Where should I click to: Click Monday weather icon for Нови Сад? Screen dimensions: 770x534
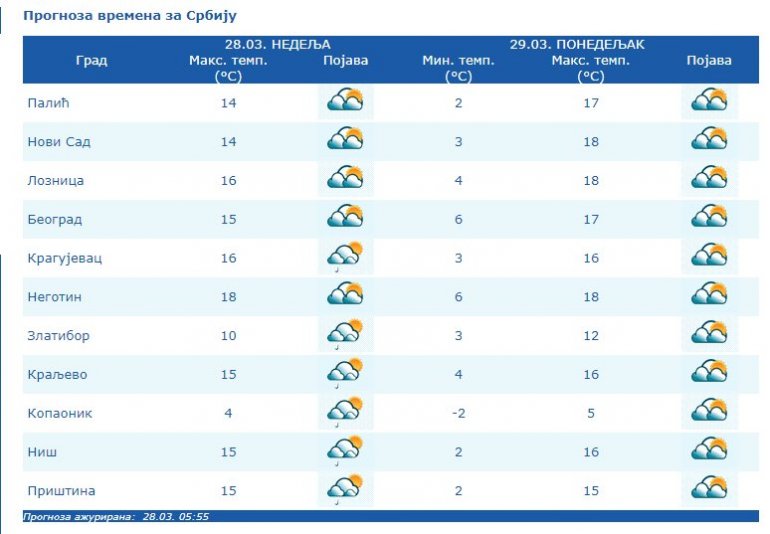coord(709,141)
